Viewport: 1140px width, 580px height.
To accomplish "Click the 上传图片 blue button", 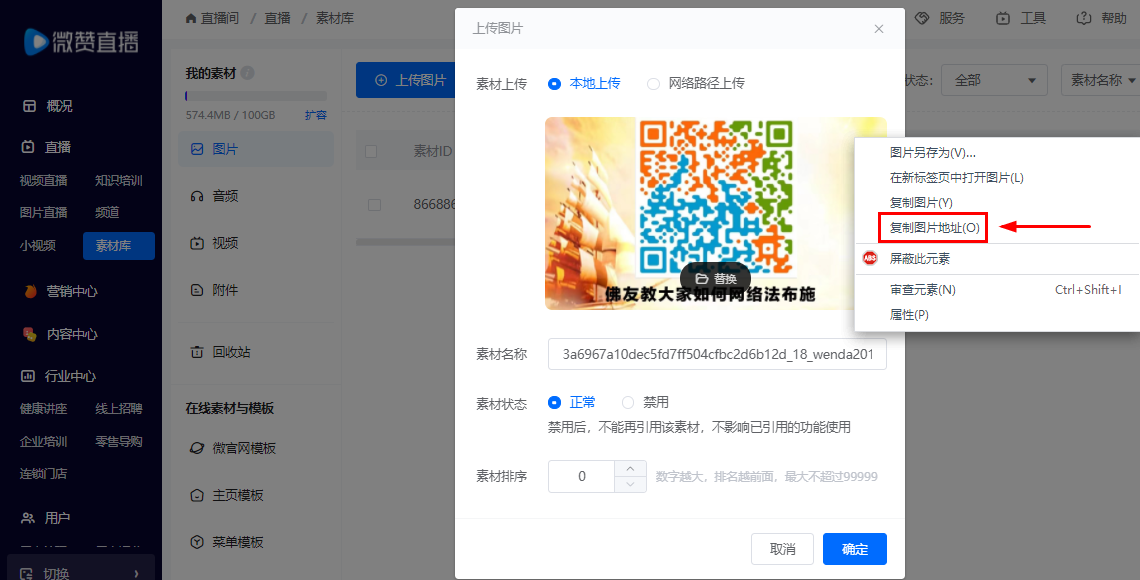I will [407, 80].
